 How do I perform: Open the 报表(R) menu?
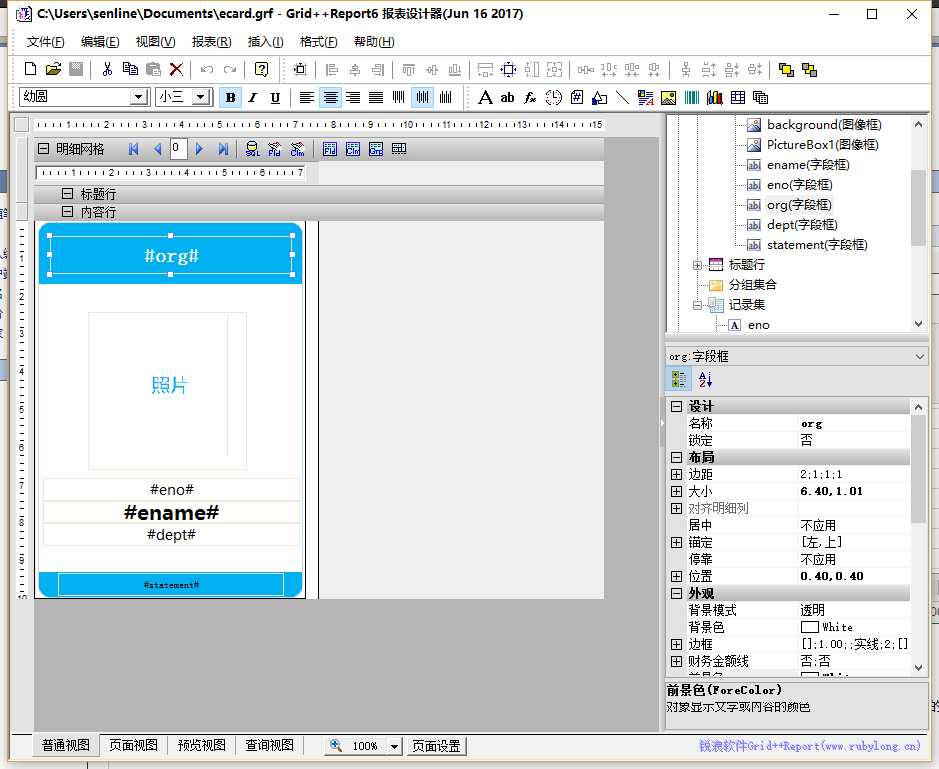(x=211, y=42)
